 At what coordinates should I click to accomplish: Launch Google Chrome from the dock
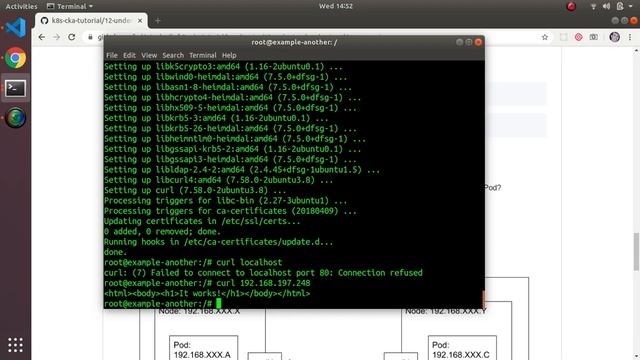pyautogui.click(x=16, y=58)
